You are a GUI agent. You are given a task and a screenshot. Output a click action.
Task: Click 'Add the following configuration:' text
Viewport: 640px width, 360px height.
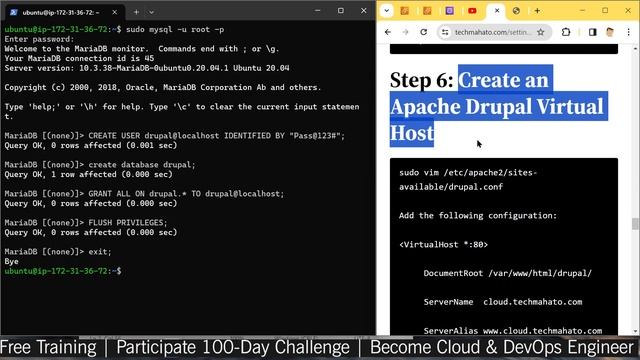pos(478,216)
